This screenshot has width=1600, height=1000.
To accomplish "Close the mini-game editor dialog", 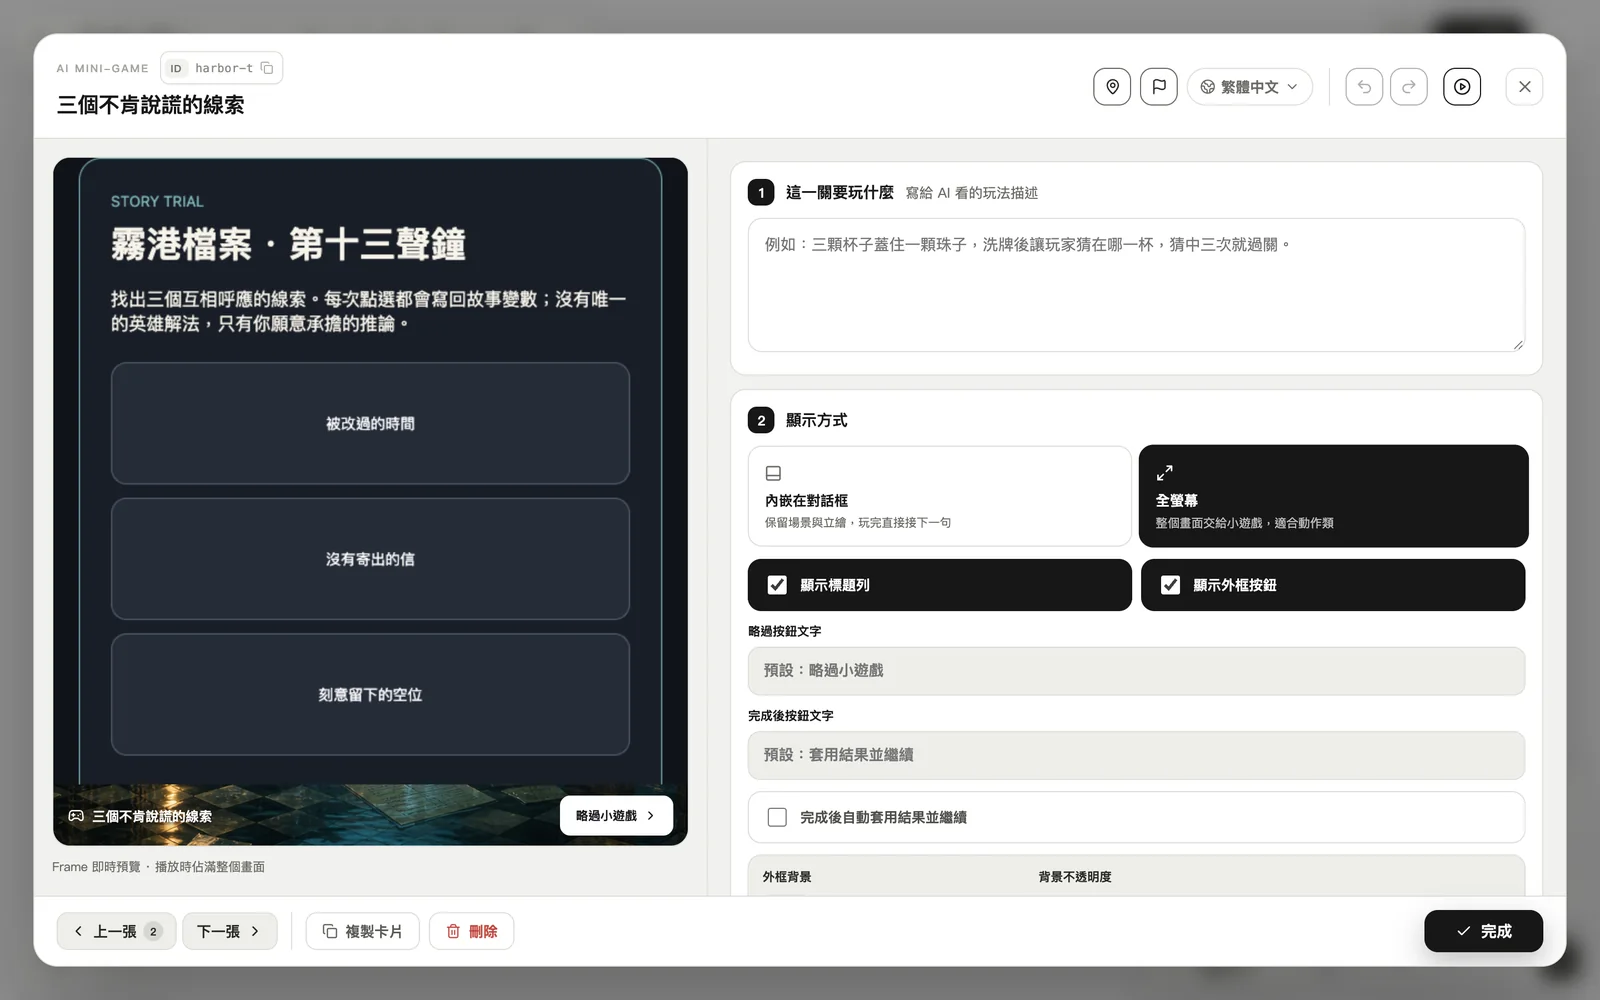I will point(1524,87).
